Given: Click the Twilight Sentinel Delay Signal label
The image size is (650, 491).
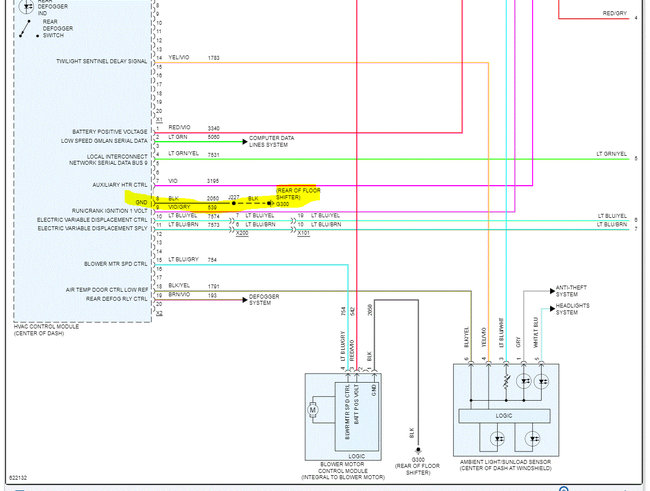Looking at the screenshot, I should point(102,60).
